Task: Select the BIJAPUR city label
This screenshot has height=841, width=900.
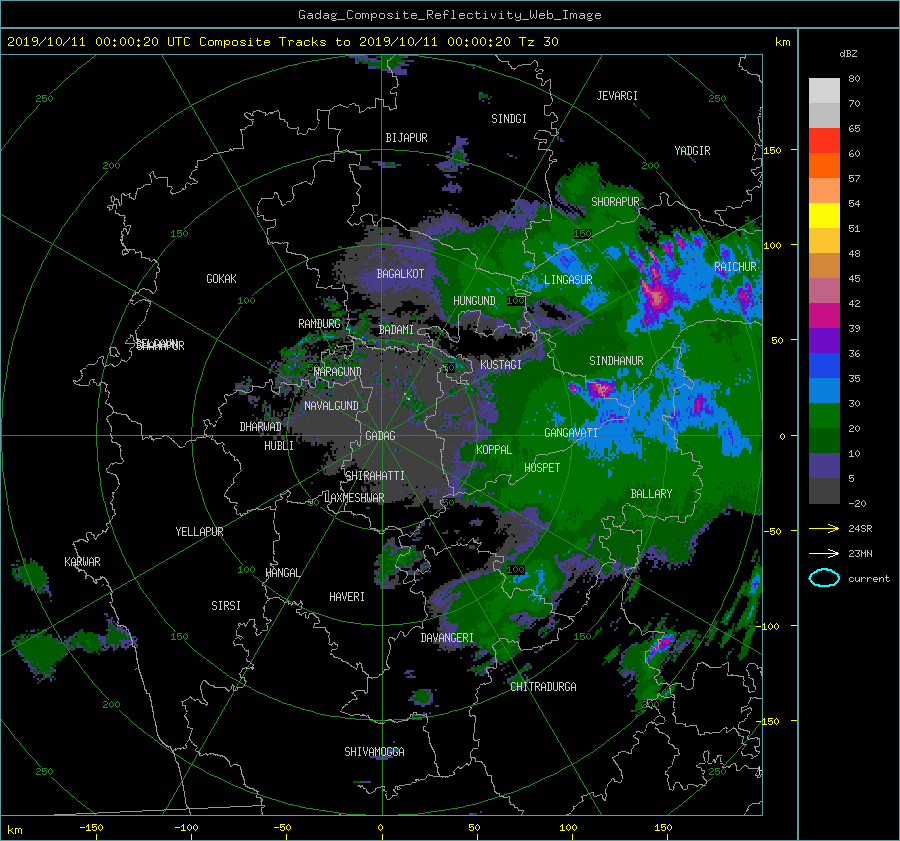Action: (x=406, y=138)
